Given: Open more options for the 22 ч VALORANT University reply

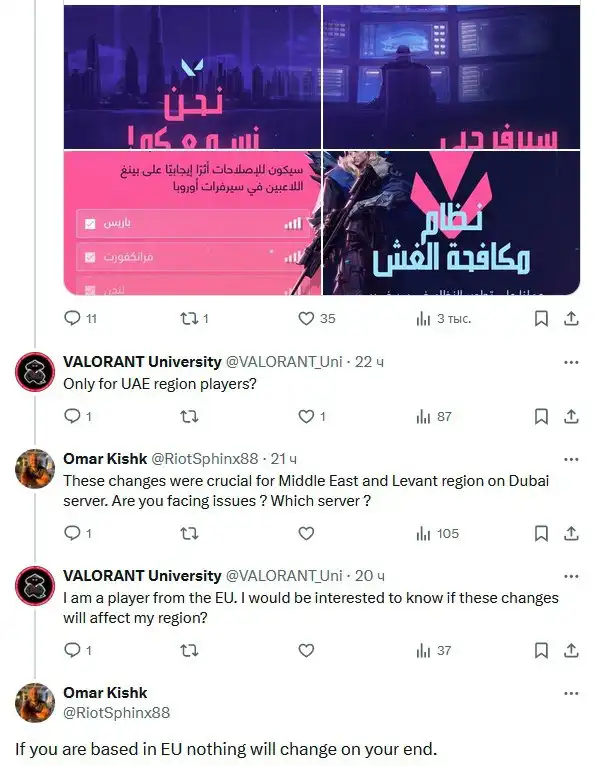Looking at the screenshot, I should (x=571, y=362).
